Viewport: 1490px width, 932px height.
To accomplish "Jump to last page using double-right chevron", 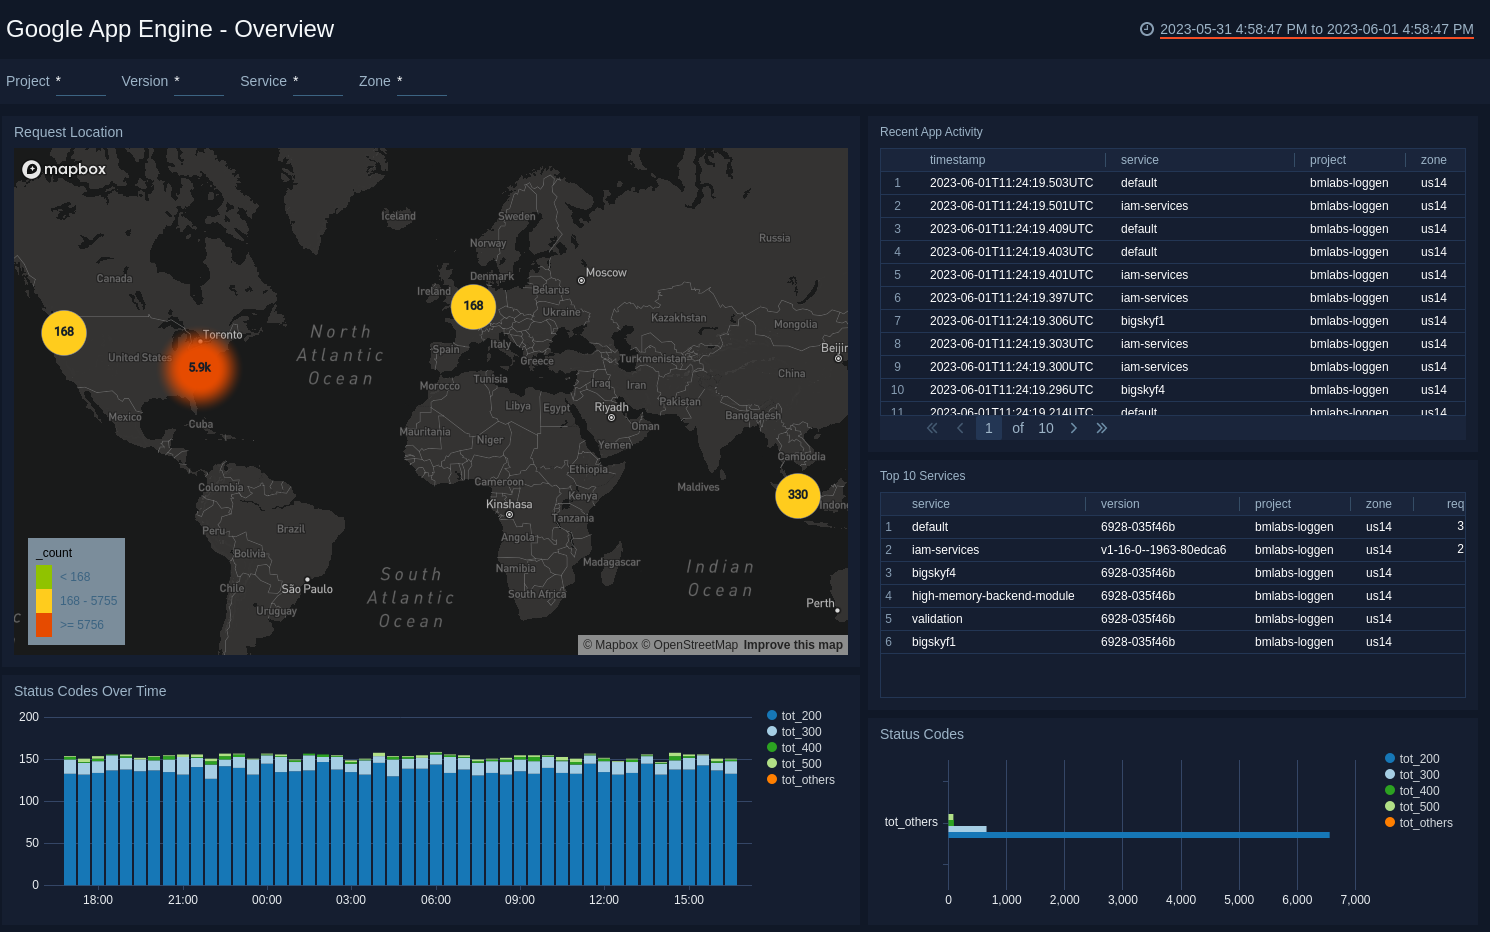I will 1101,427.
